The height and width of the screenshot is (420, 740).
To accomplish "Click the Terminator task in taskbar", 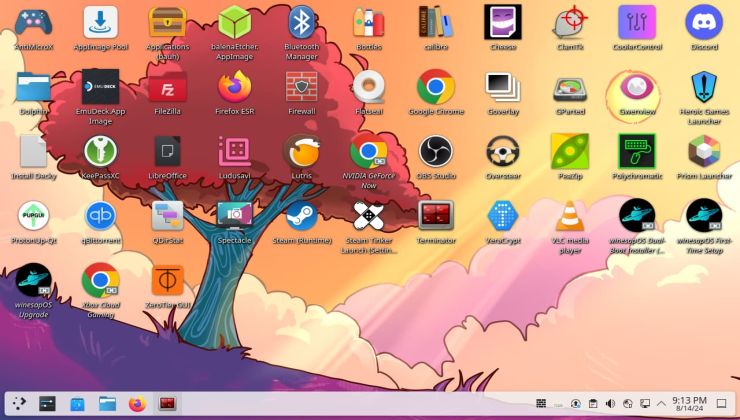I will 167,403.
